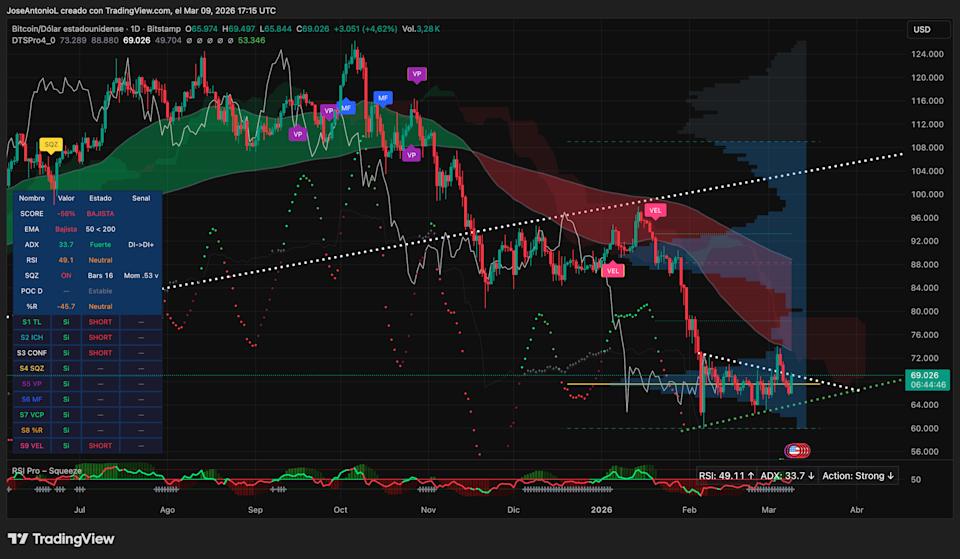
Task: Click the Oct label on time axis
Action: point(340,510)
